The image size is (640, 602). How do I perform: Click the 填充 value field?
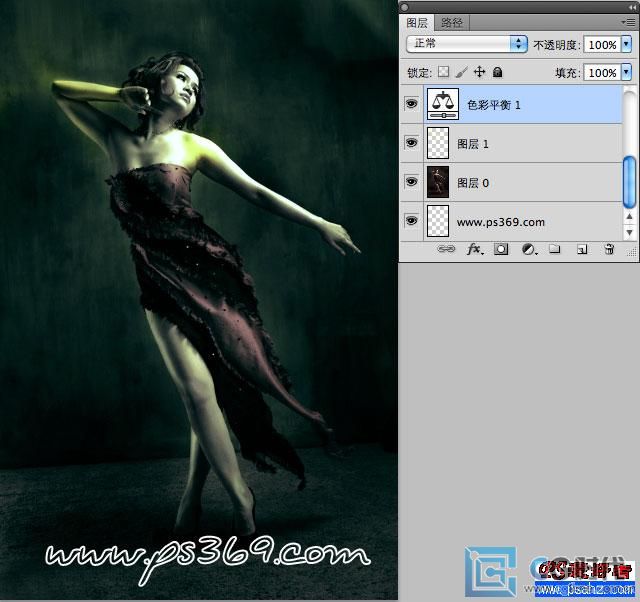click(602, 72)
